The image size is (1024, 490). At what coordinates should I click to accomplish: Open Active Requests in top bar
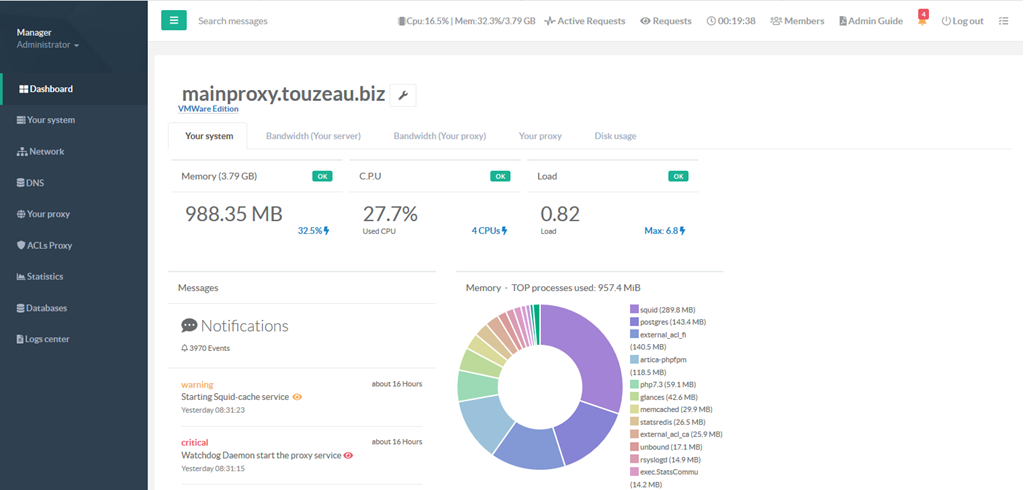click(585, 21)
